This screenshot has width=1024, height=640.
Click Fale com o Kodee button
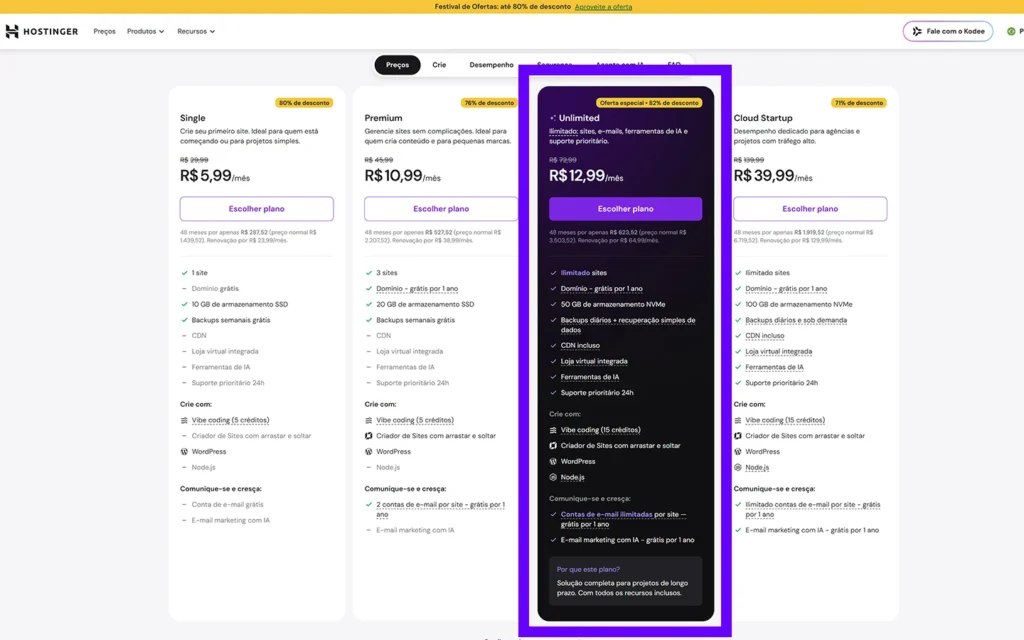point(948,31)
